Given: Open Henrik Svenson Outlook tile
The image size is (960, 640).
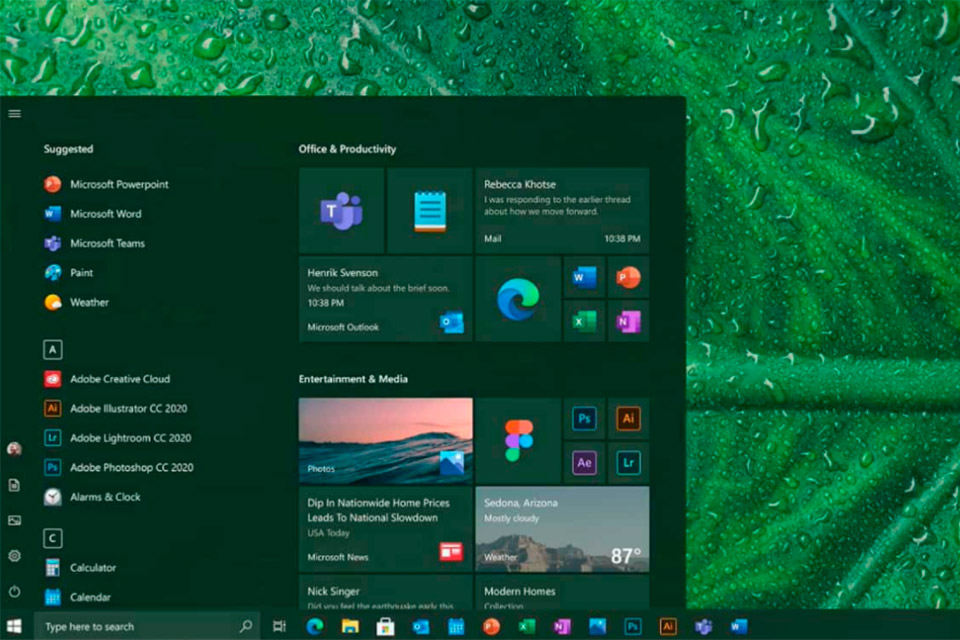Looking at the screenshot, I should coord(386,299).
